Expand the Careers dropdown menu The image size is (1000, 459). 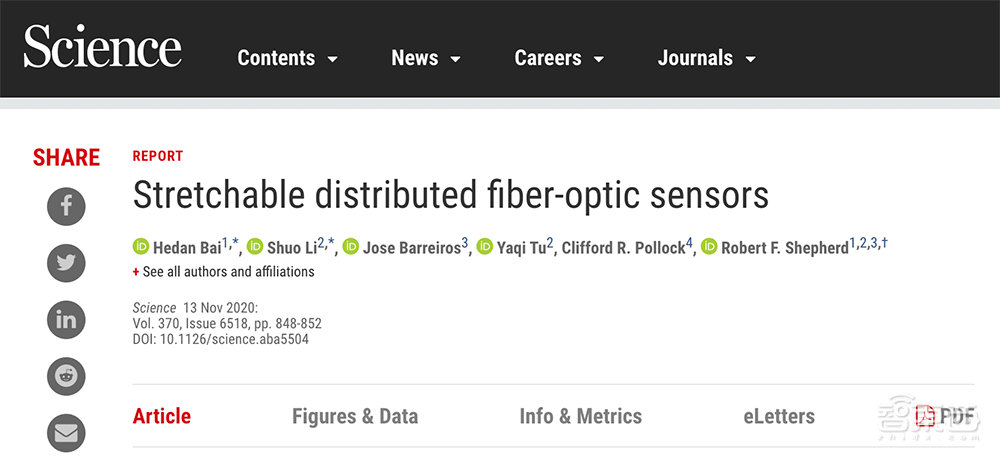coord(559,58)
